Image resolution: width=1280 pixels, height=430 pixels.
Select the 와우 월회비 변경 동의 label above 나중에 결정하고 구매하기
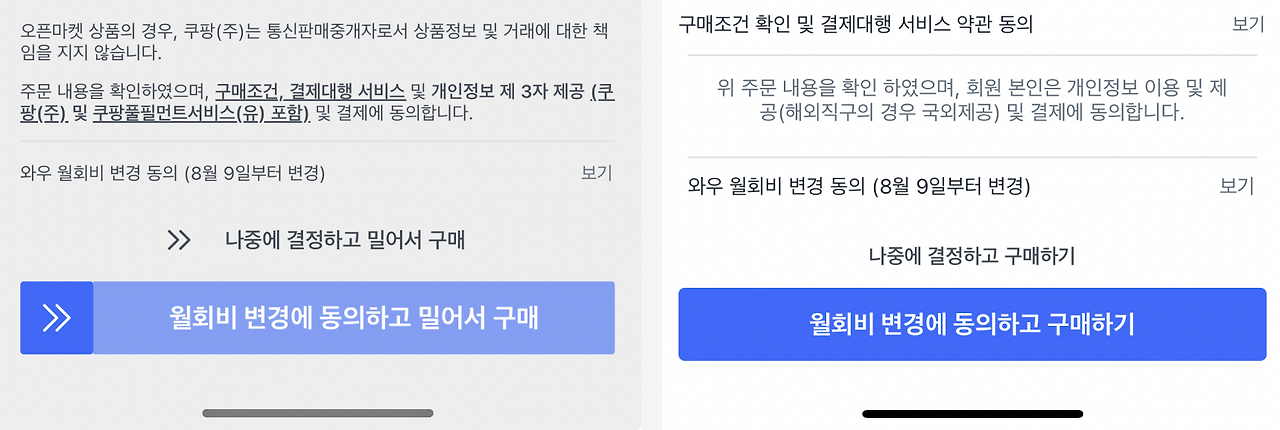pos(859,186)
